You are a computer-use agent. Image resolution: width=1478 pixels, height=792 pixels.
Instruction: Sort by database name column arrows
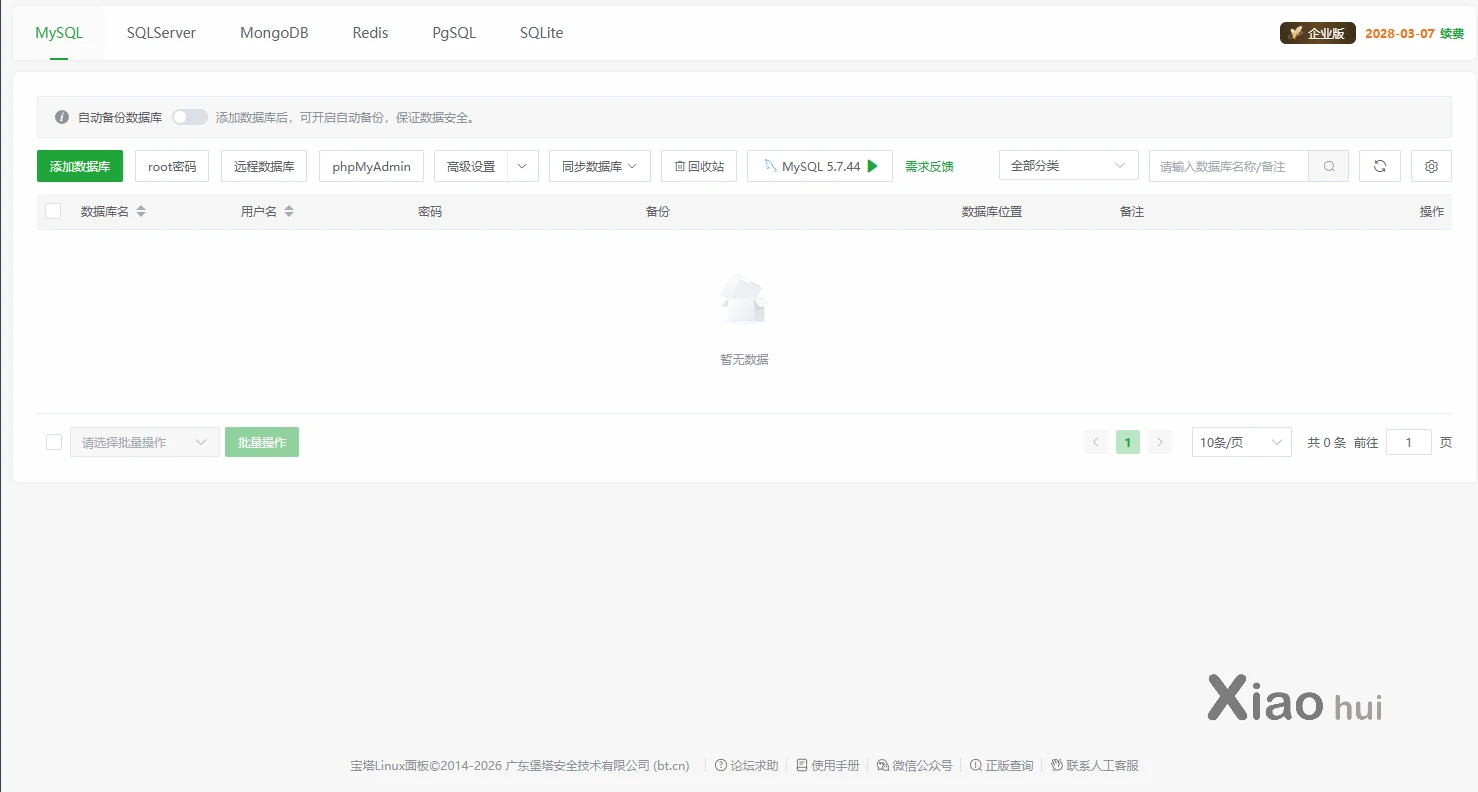(x=141, y=212)
